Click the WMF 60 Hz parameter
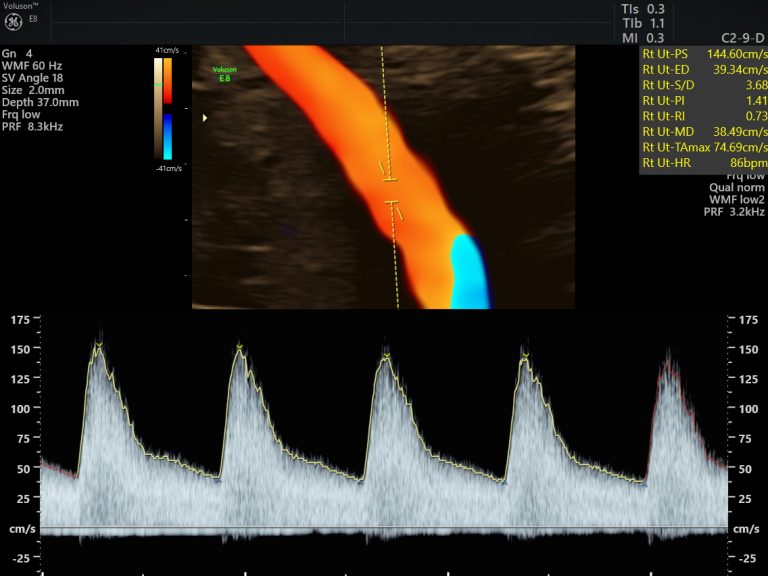The height and width of the screenshot is (576, 768). 36,65
